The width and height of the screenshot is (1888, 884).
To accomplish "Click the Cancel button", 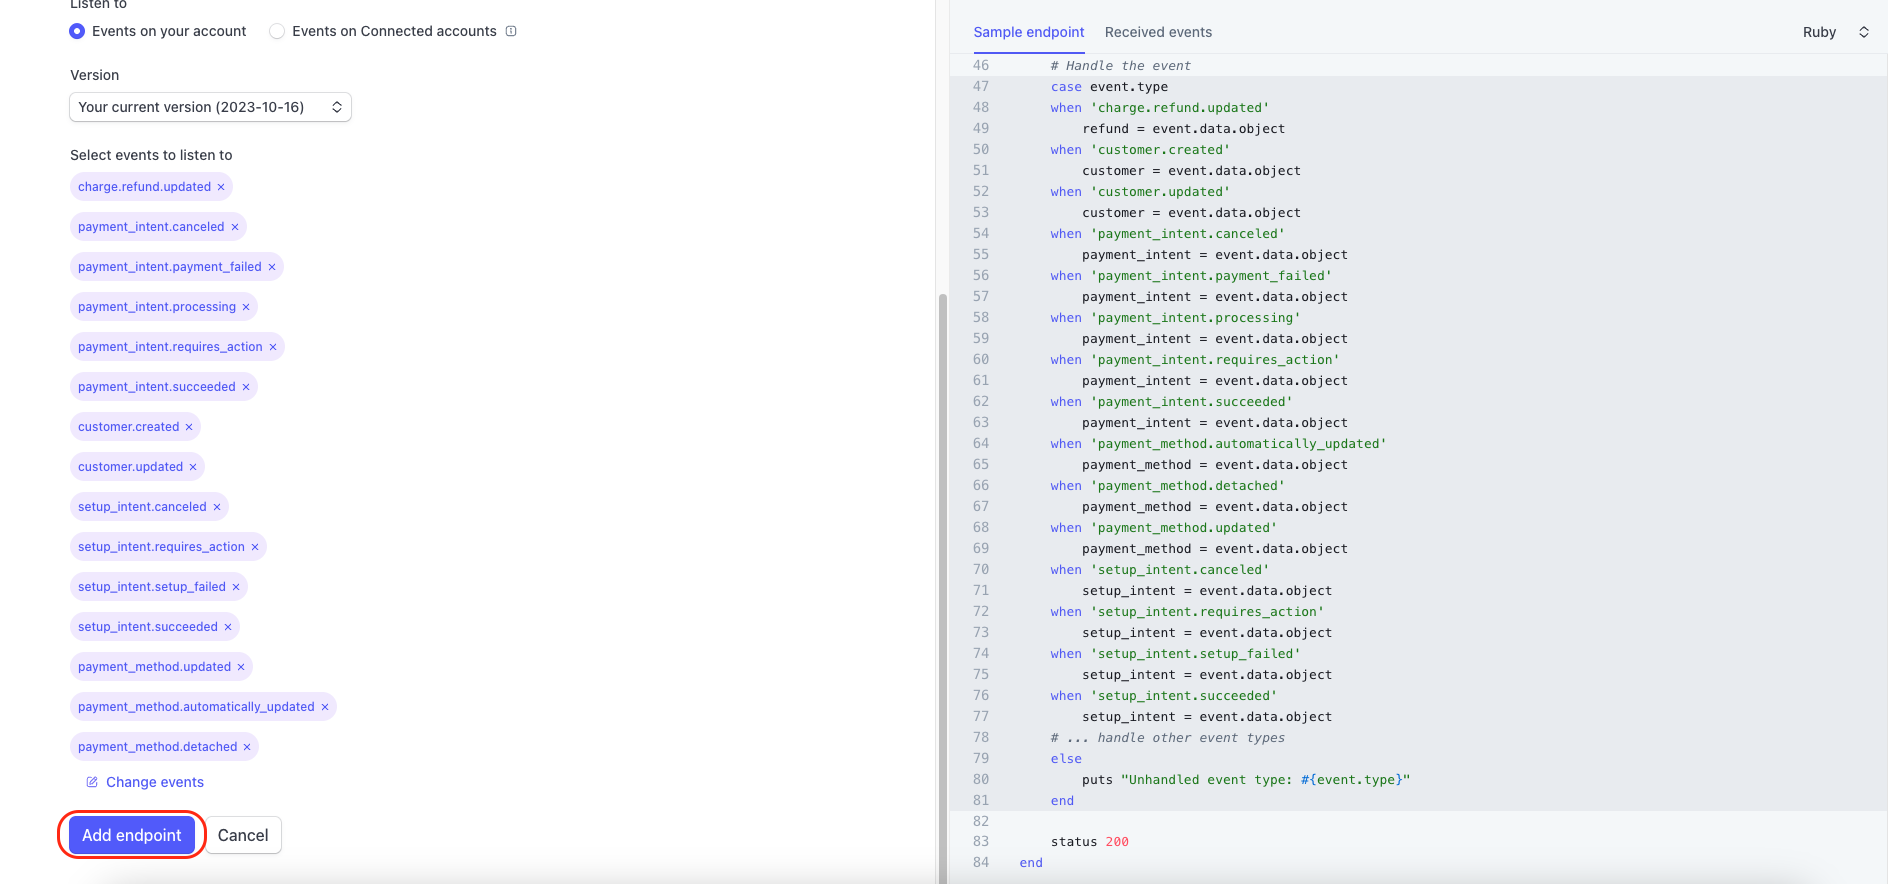I will pyautogui.click(x=243, y=835).
